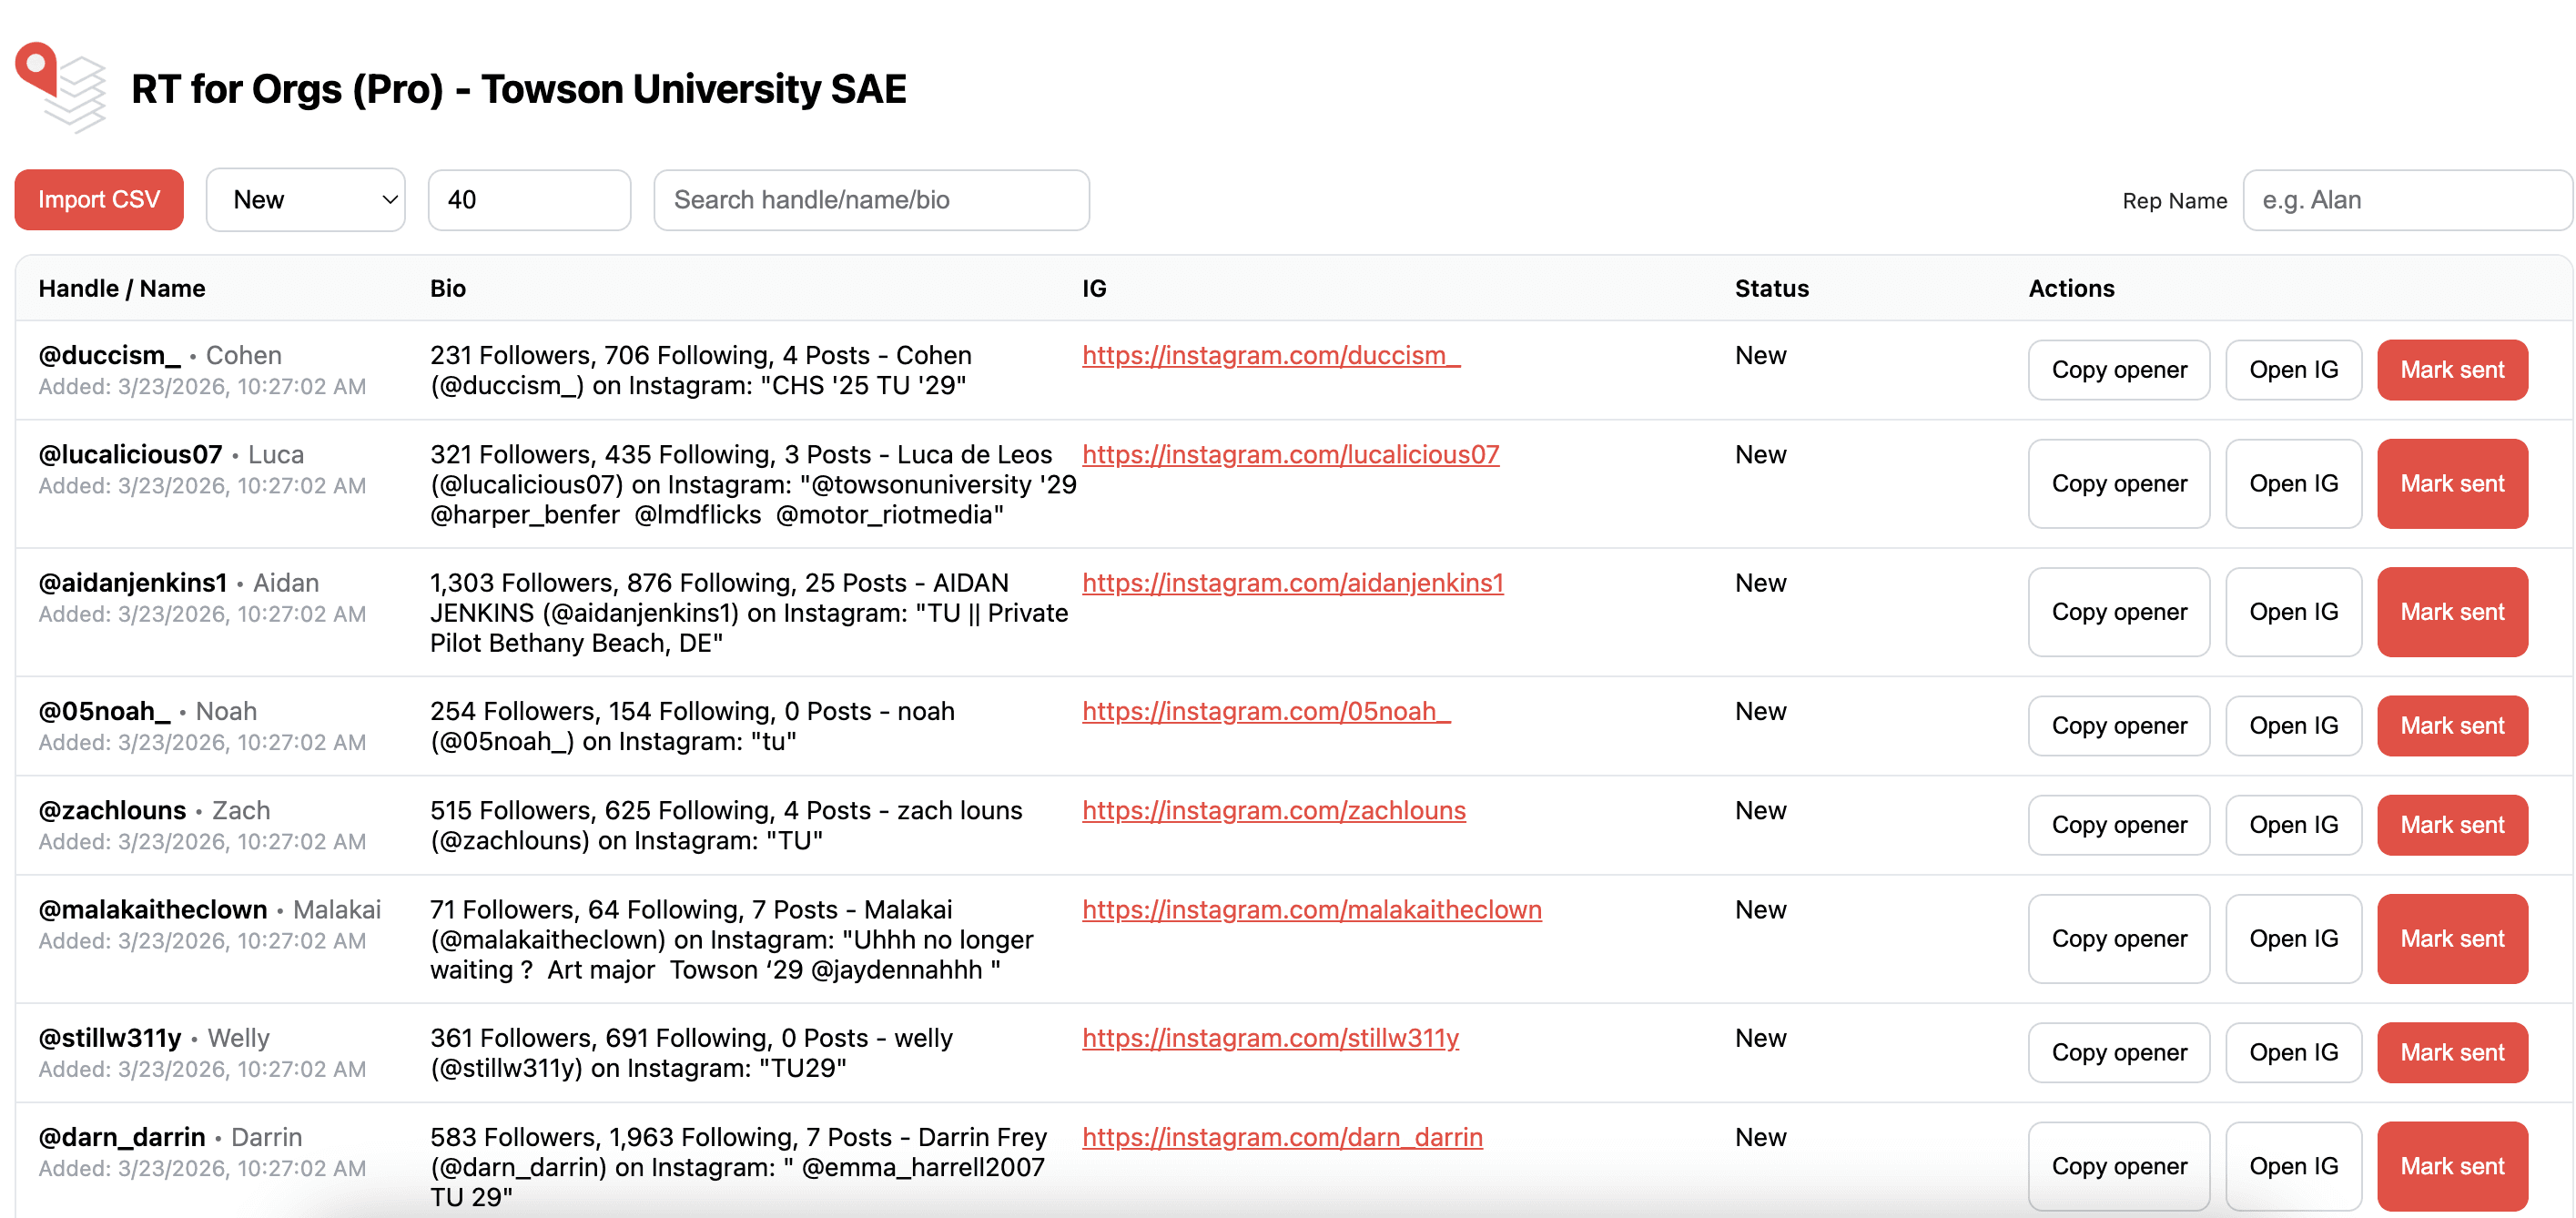Open IG for @lucalicious07
This screenshot has width=2576, height=1218.
click(x=2292, y=484)
